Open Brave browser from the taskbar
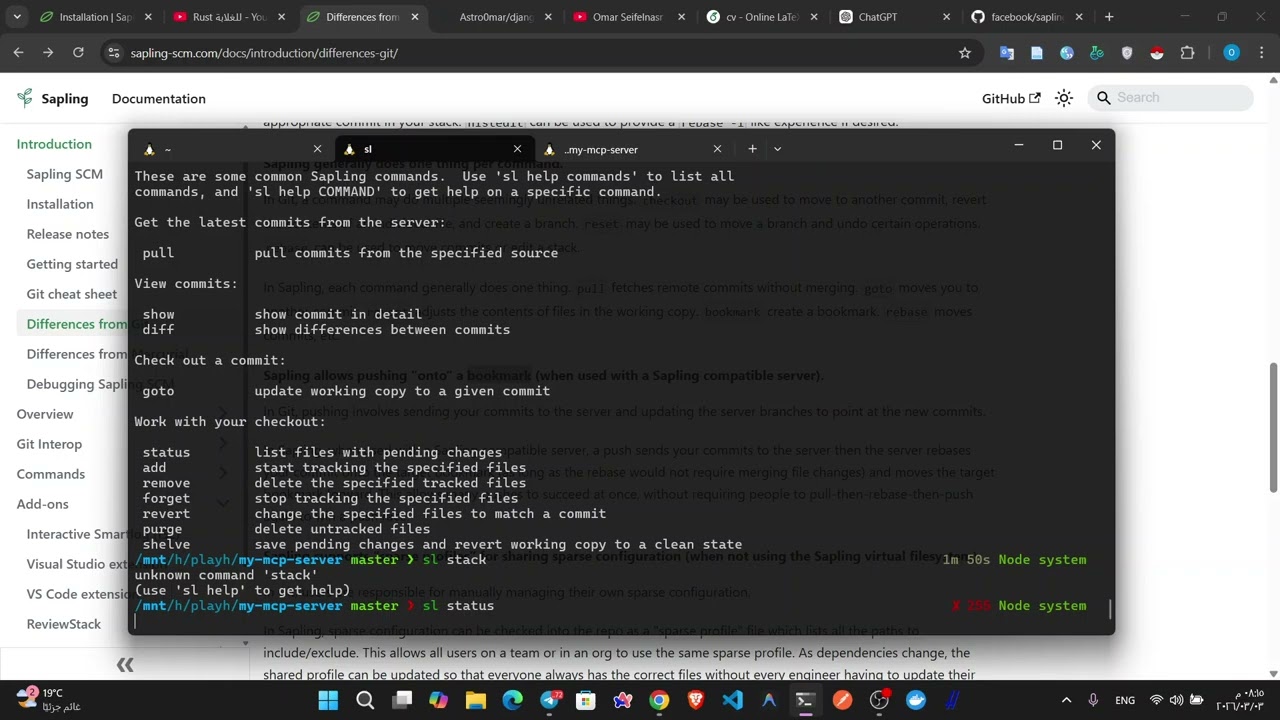Image resolution: width=1280 pixels, height=720 pixels. coord(695,700)
